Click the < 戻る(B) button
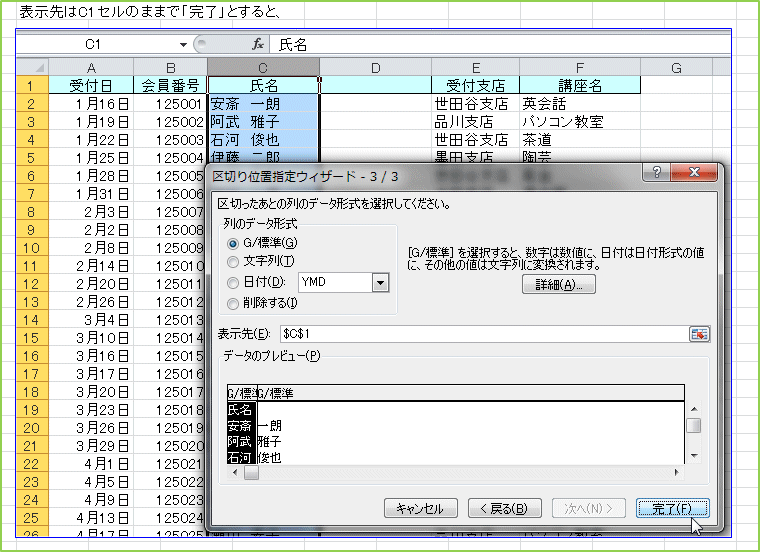The image size is (760, 552). (504, 508)
